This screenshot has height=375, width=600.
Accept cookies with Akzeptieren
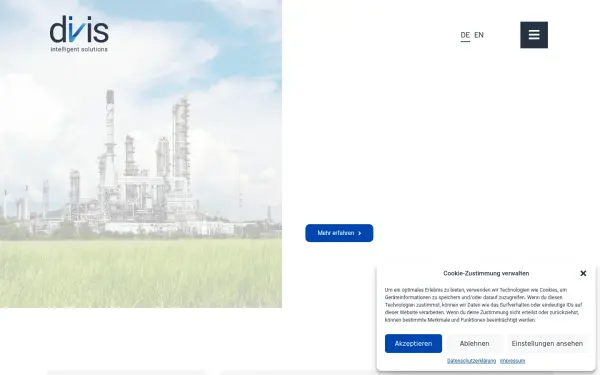(413, 344)
